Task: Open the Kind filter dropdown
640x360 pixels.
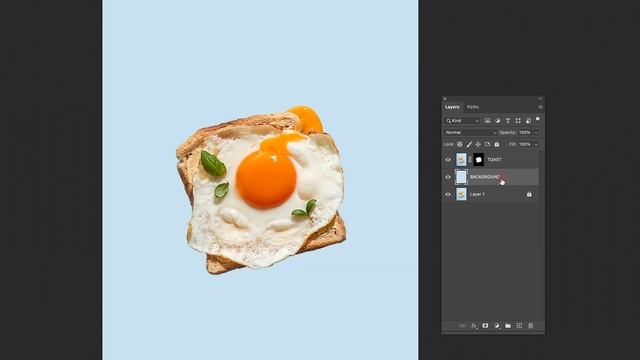Action: (462, 121)
